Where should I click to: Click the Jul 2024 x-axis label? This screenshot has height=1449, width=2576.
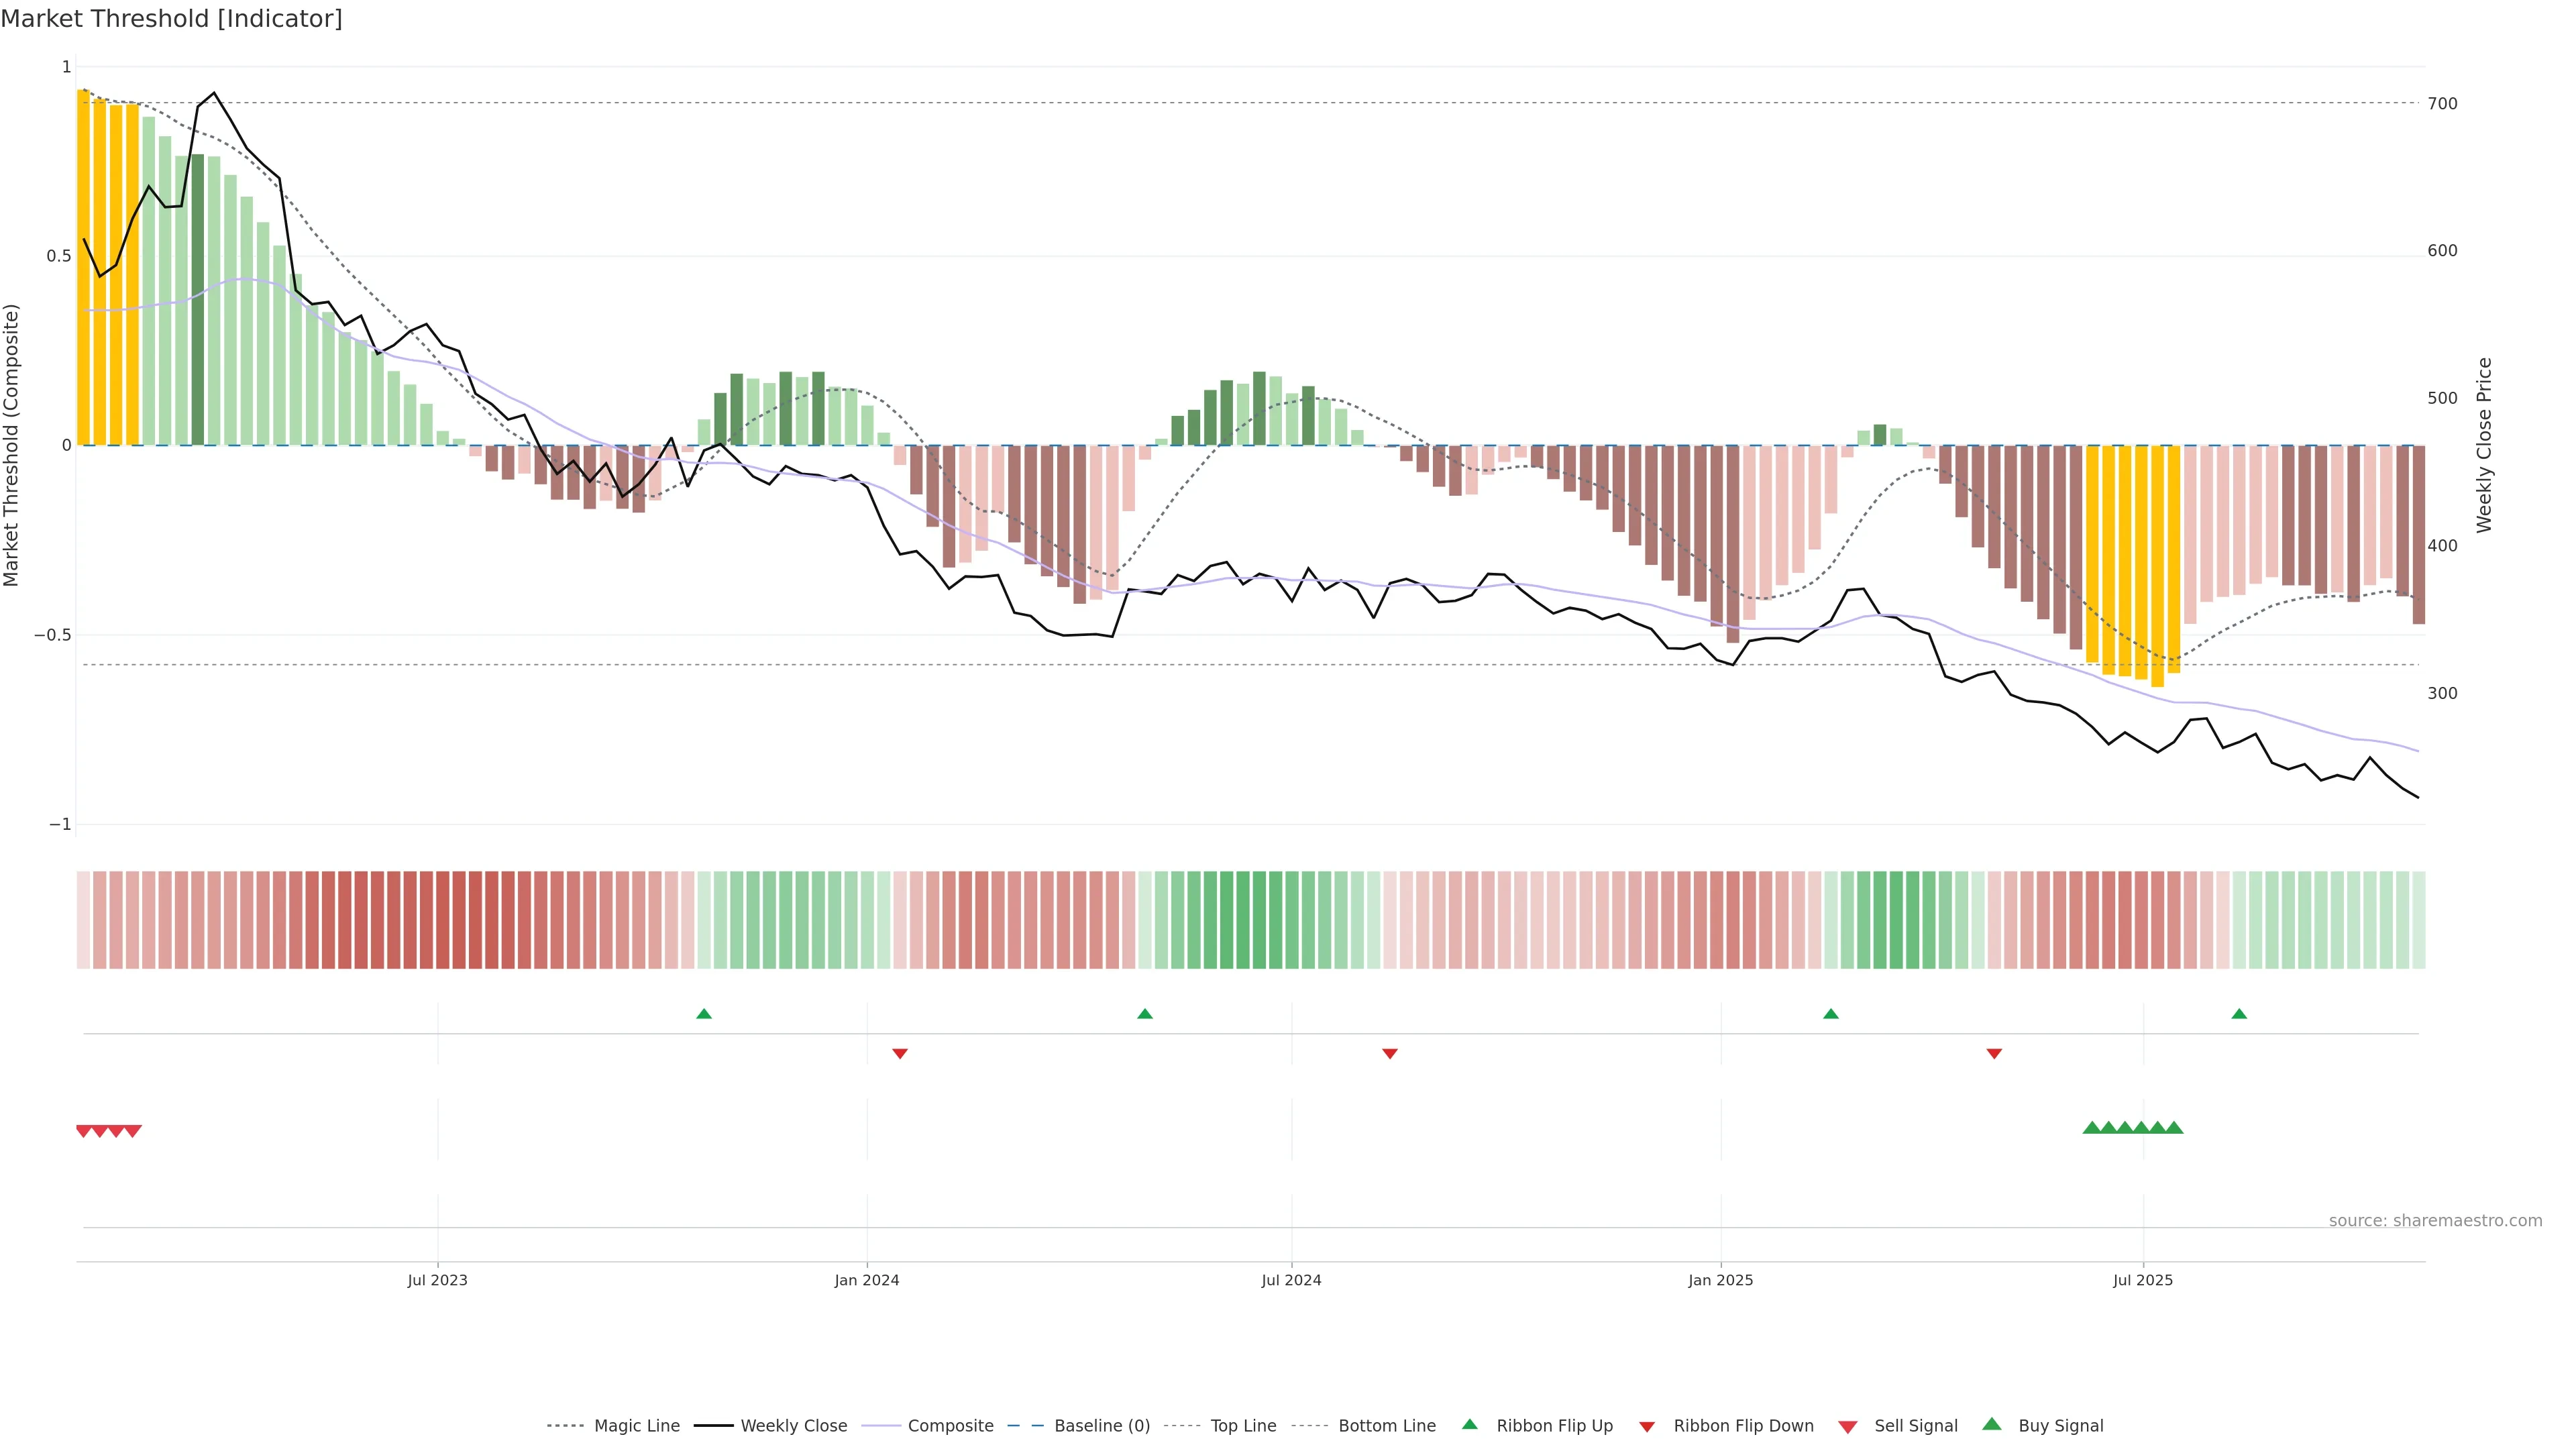pos(1291,1280)
